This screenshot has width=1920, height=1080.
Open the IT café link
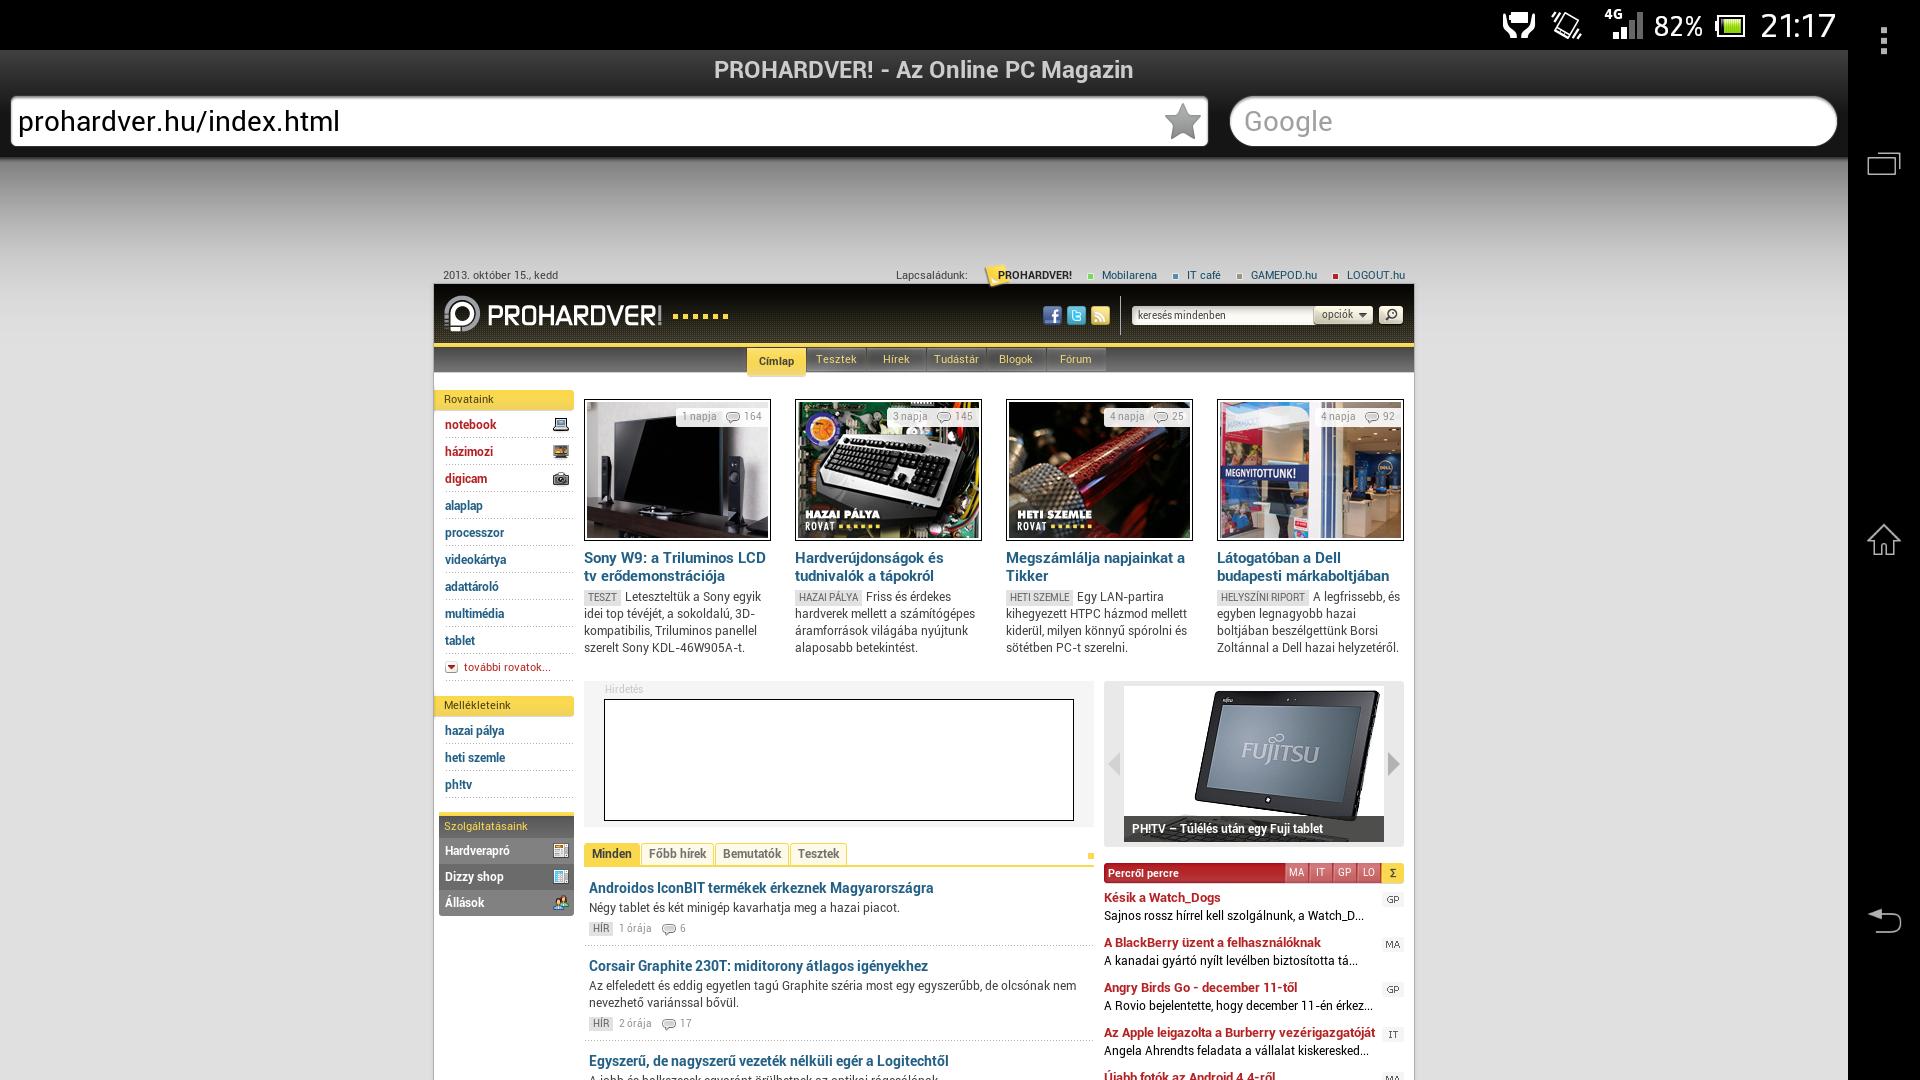1203,275
